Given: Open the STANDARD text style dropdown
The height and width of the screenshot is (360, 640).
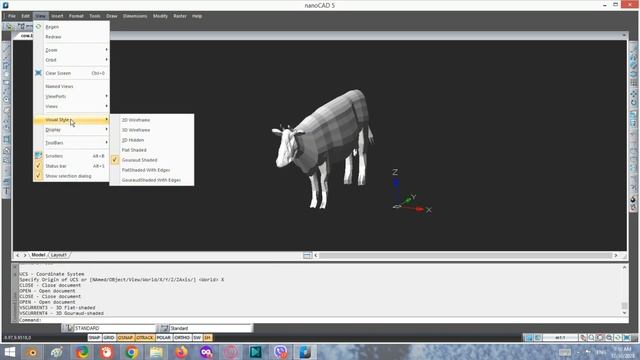Looking at the screenshot, I should (x=114, y=328).
